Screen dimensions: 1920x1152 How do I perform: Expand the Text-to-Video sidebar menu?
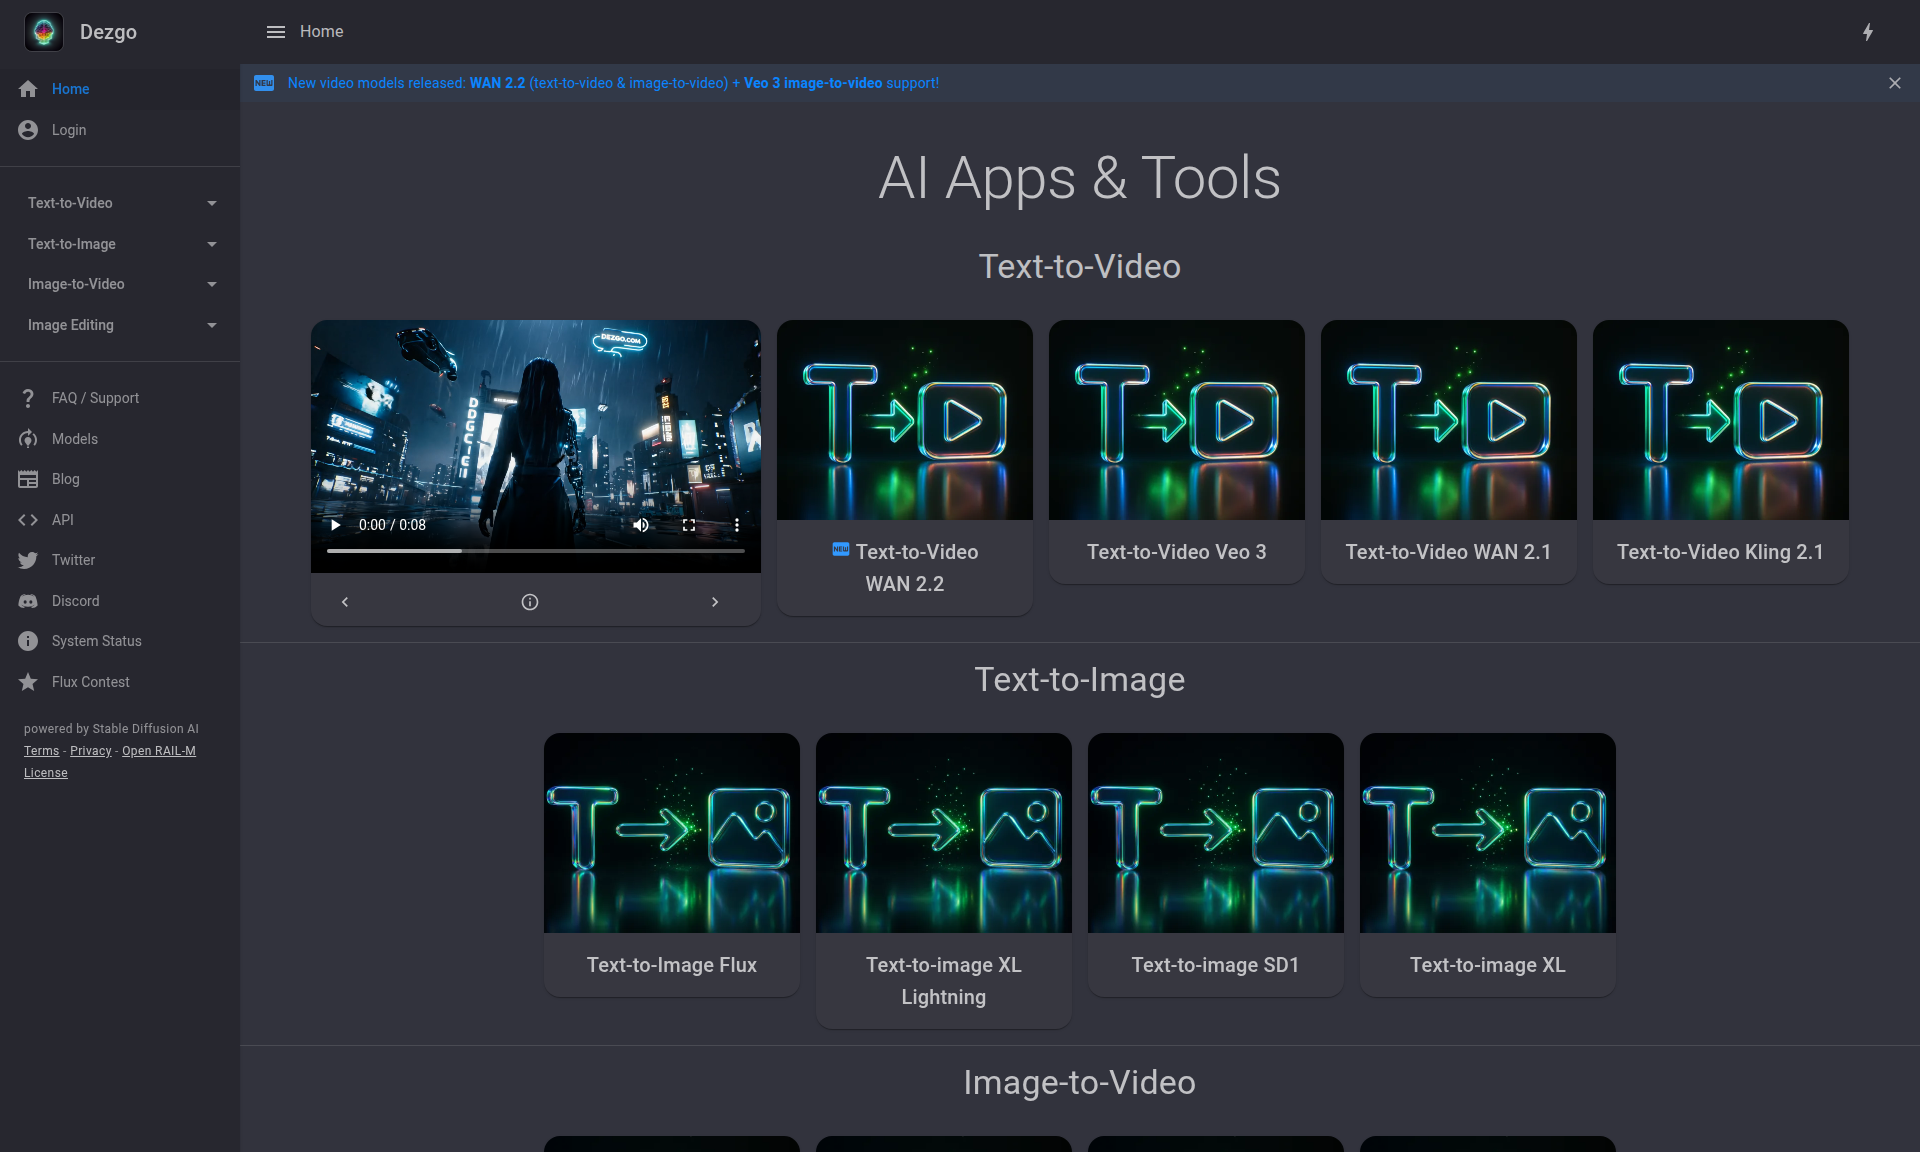pyautogui.click(x=120, y=203)
